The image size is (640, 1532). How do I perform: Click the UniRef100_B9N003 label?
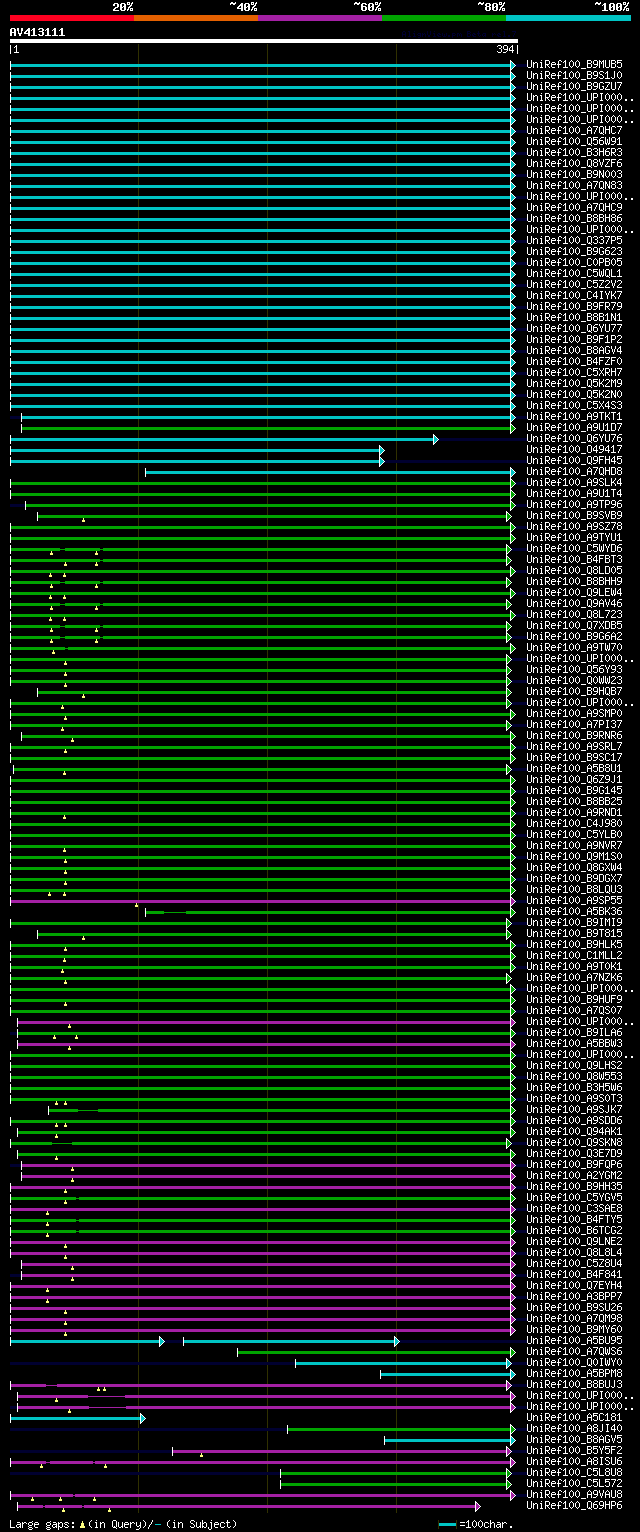tap(574, 174)
